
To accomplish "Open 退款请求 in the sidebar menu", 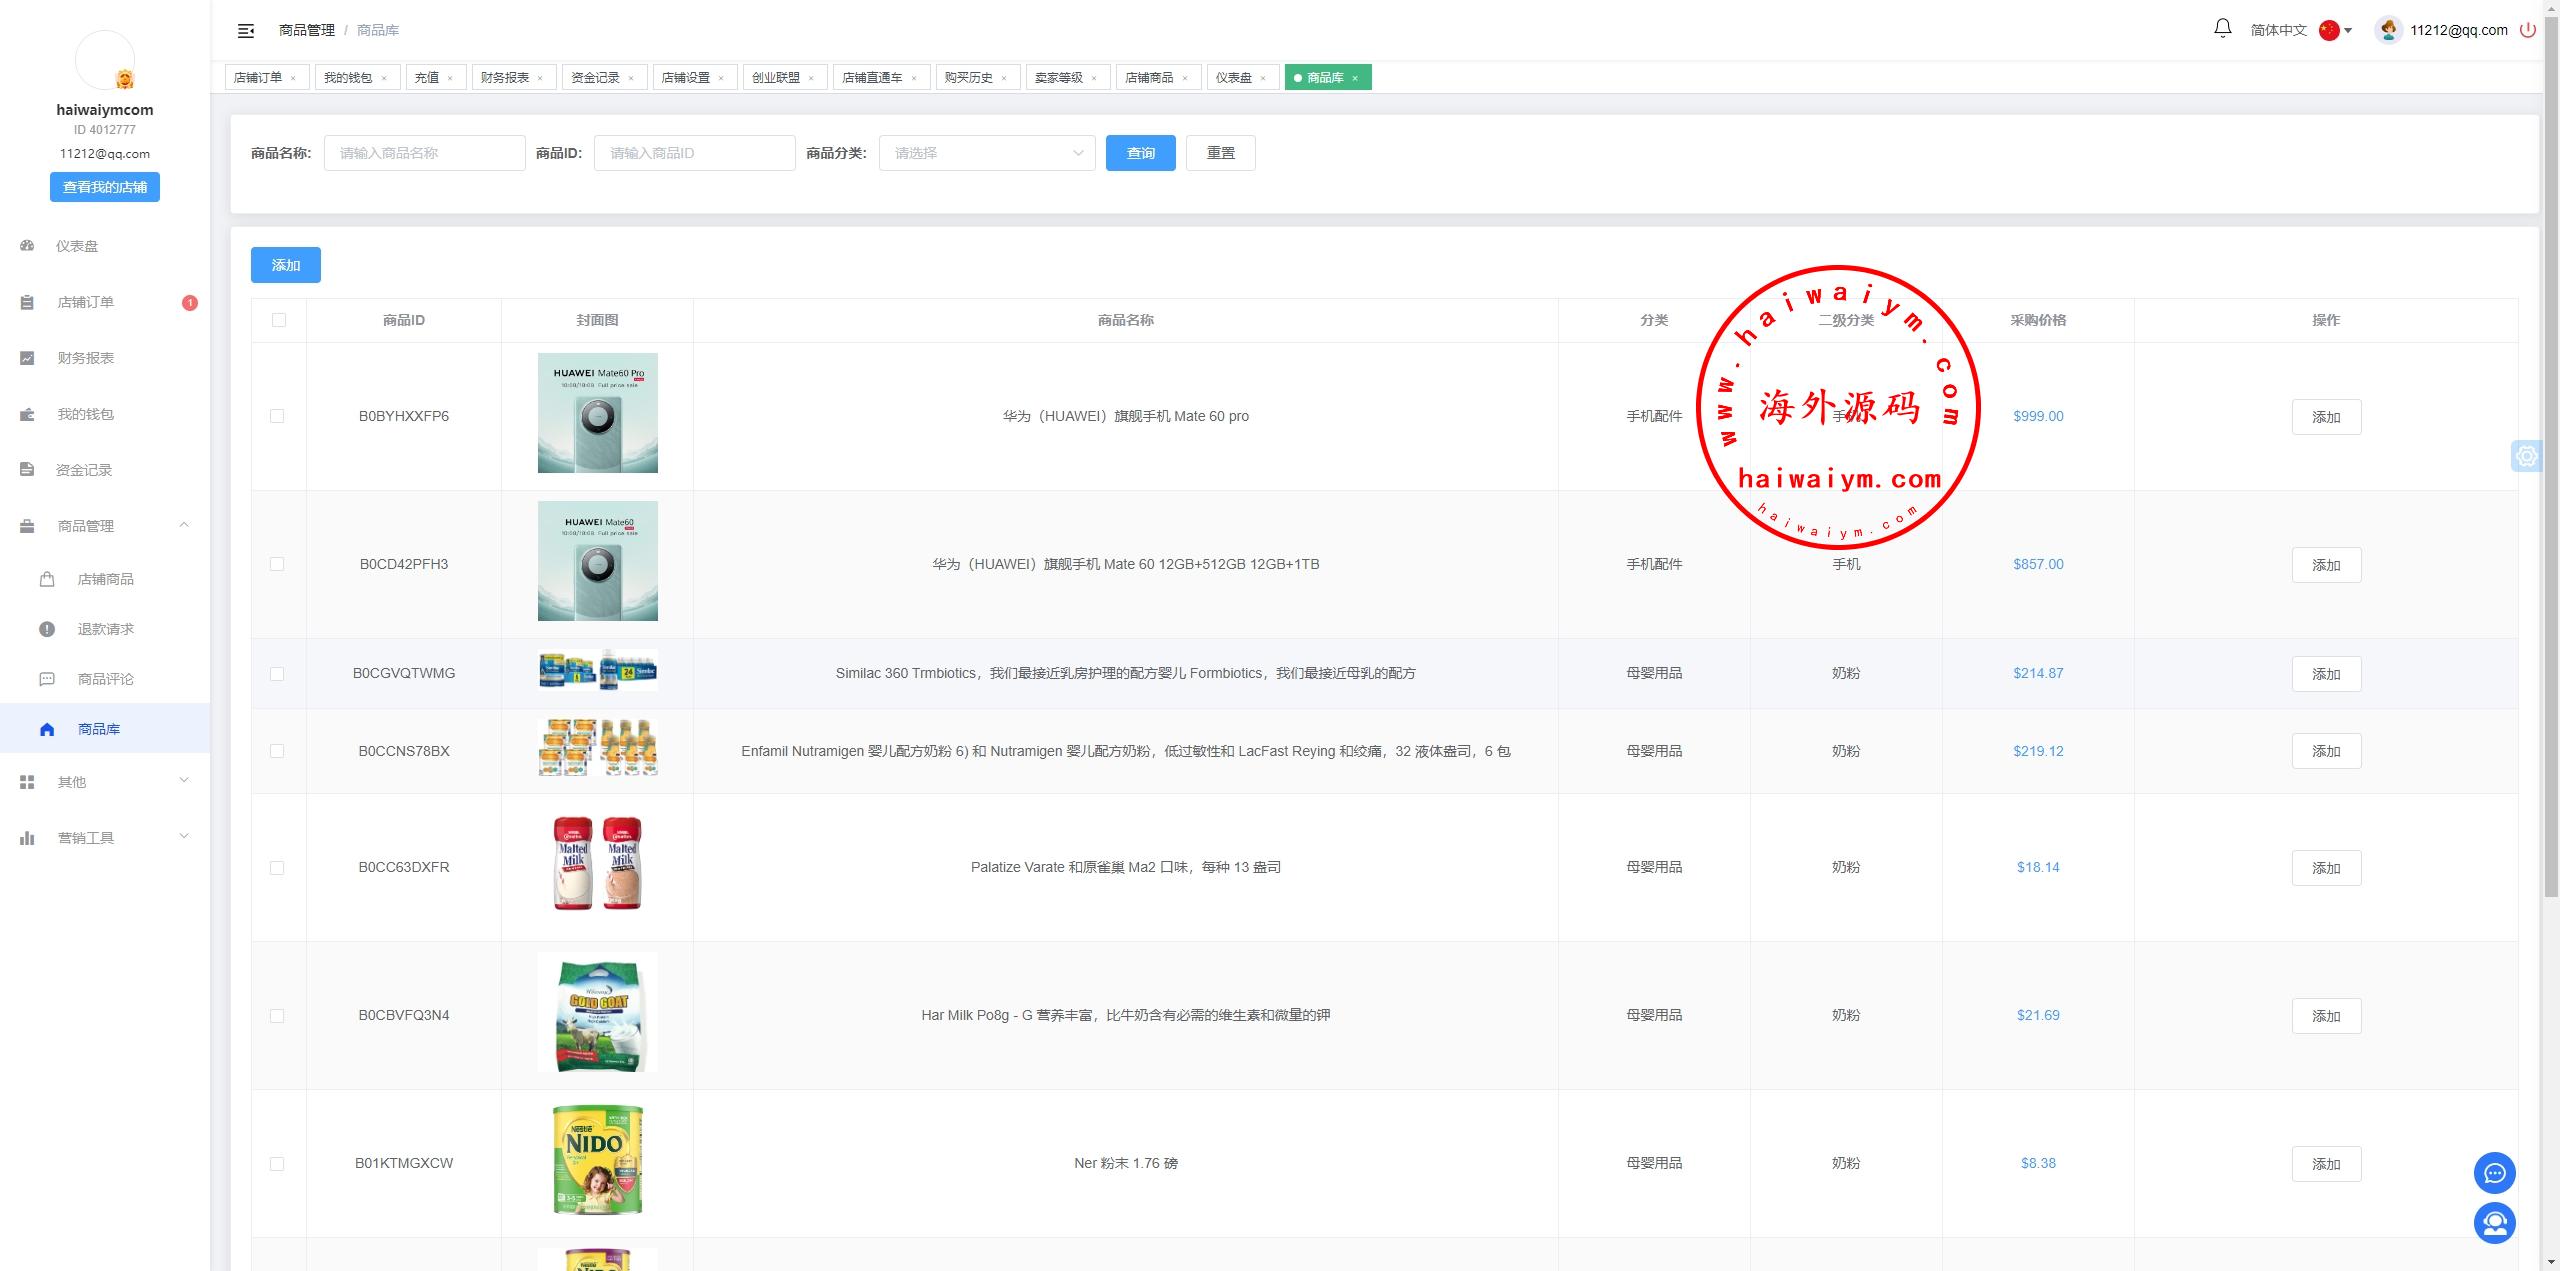I will (x=105, y=629).
